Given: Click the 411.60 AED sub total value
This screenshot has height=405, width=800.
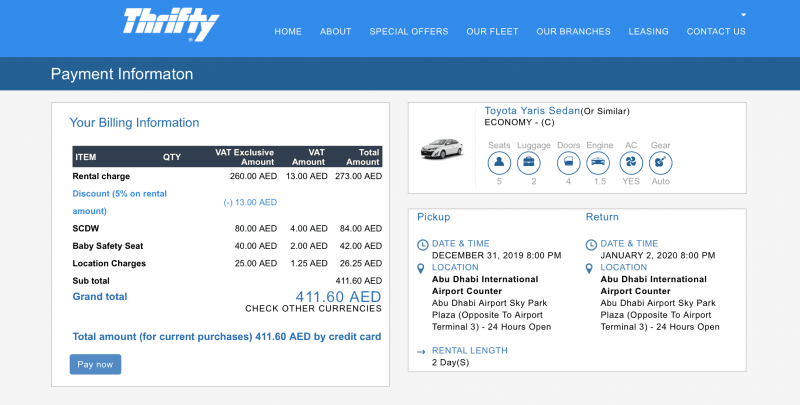Looking at the screenshot, I should click(359, 281).
